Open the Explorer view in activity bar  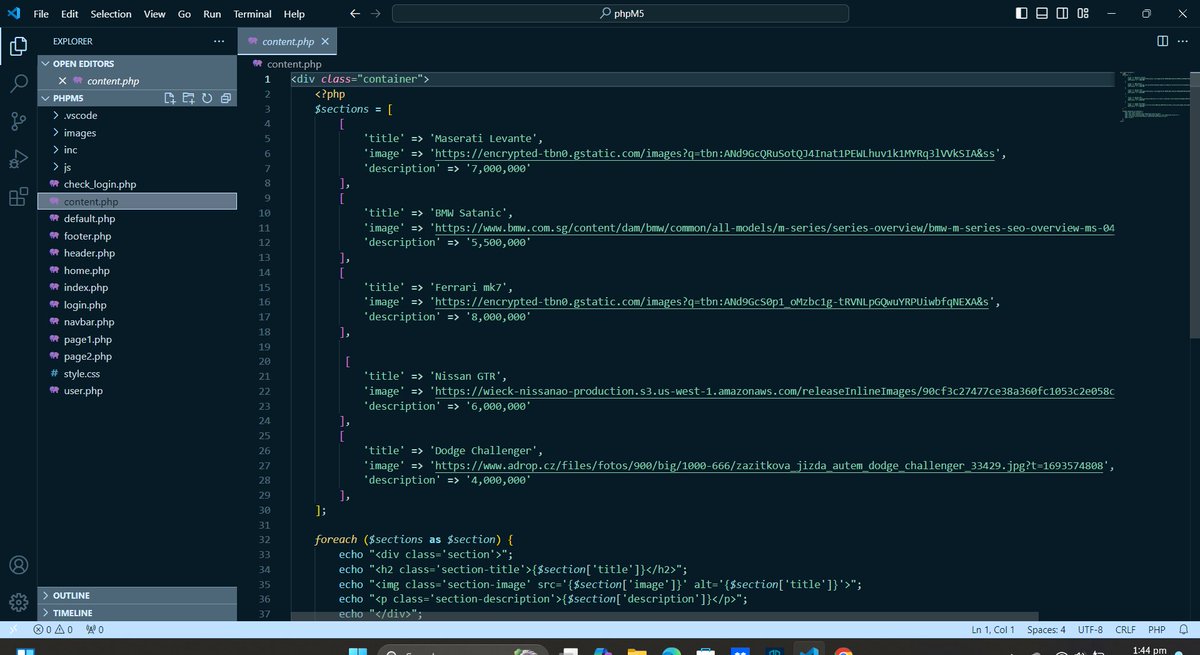(18, 46)
